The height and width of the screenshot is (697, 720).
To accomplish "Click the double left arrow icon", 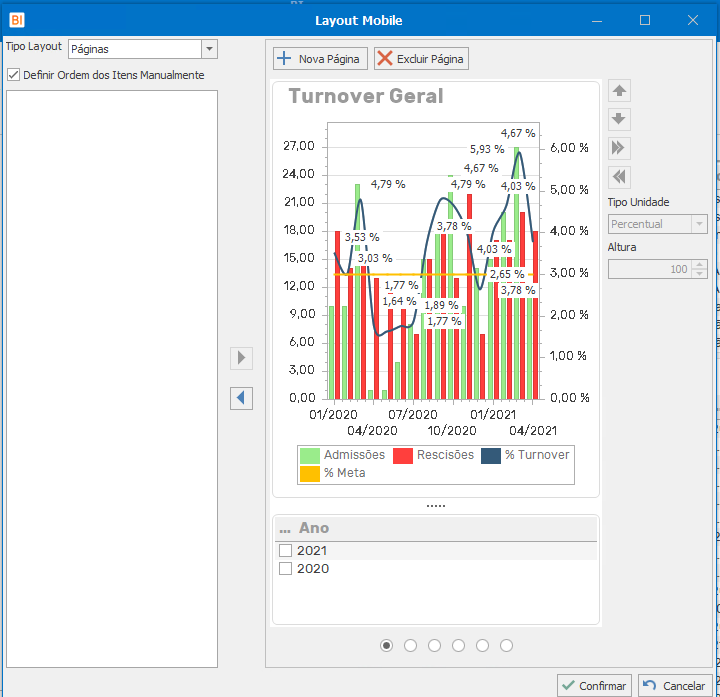I will point(619,177).
